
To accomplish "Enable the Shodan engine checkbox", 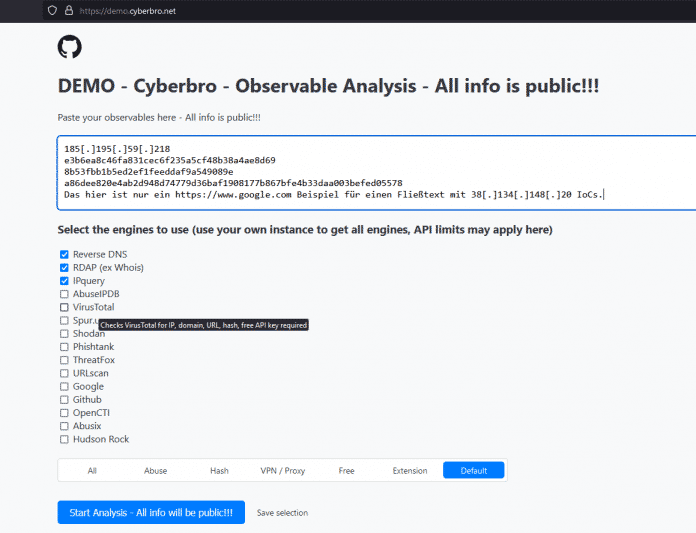I will point(64,334).
